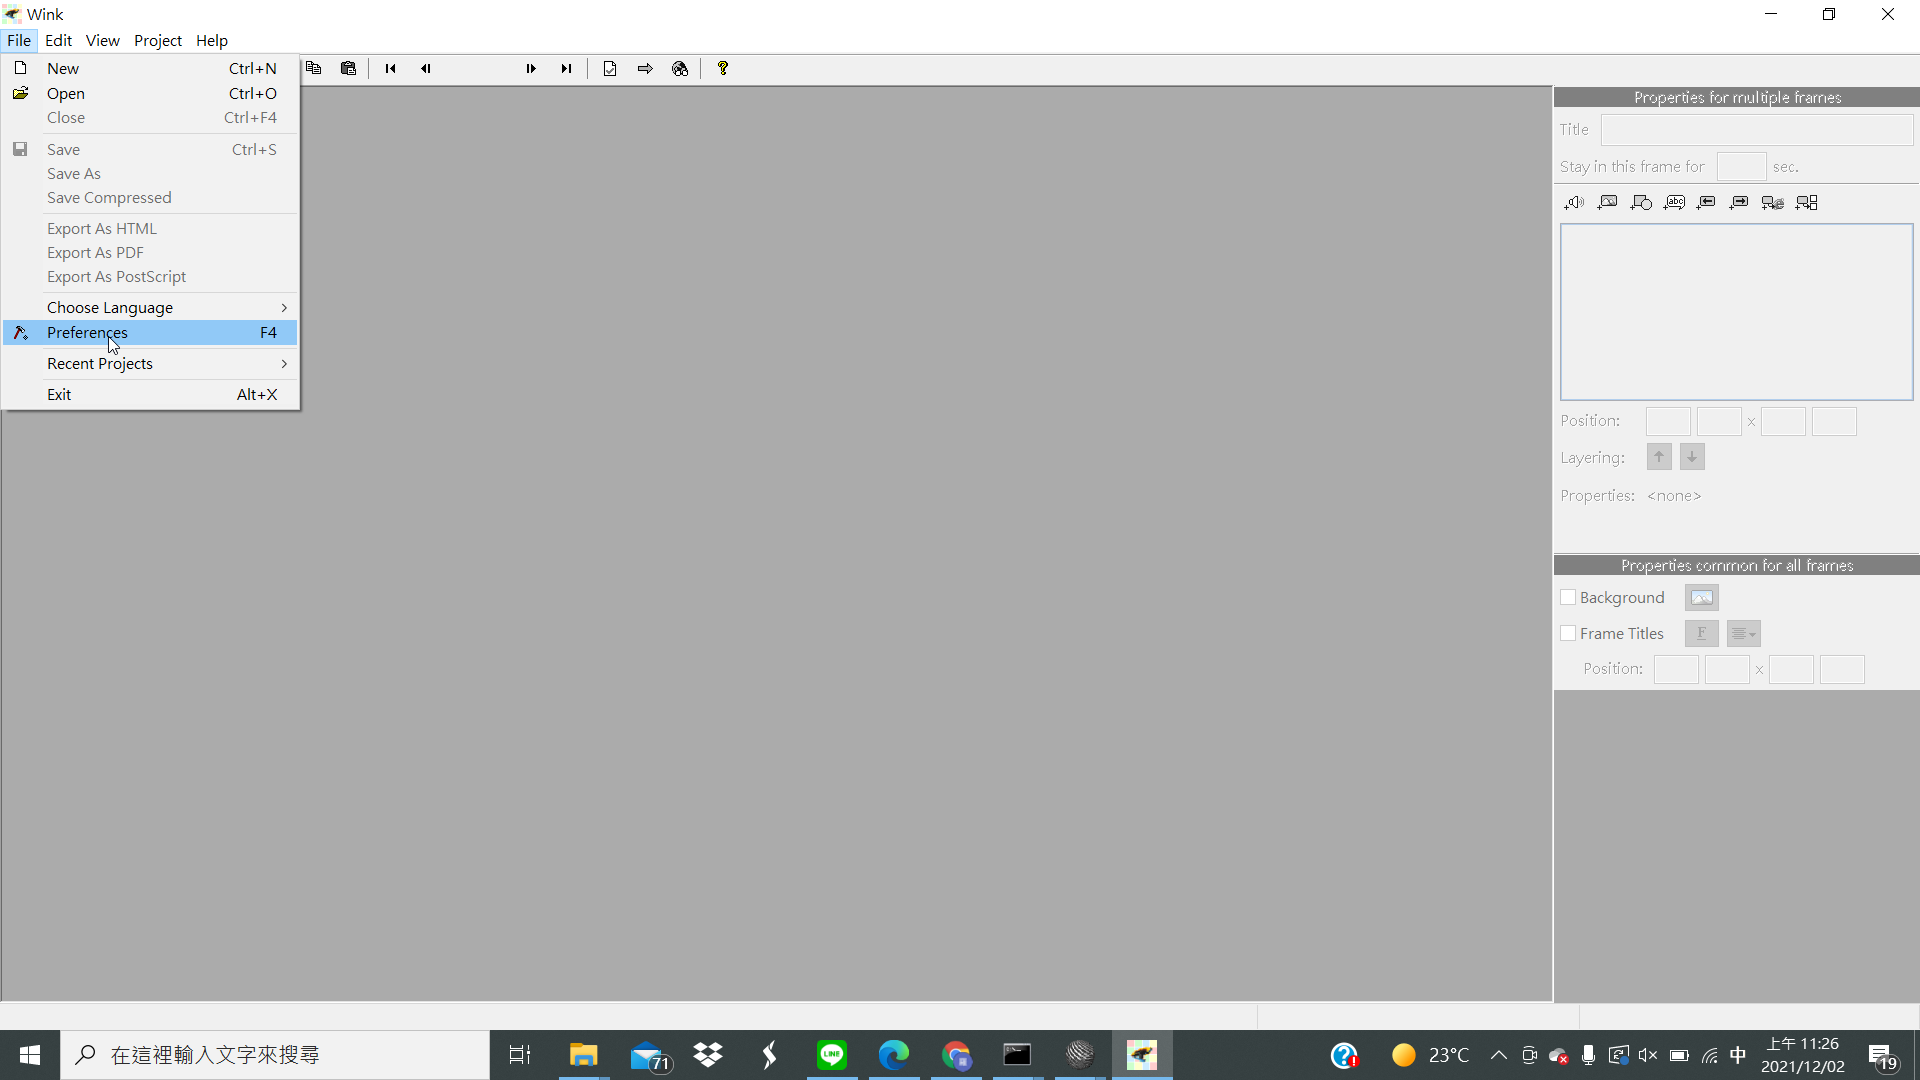Select Open from the File menu
This screenshot has width=1920, height=1080.
tap(150, 93)
